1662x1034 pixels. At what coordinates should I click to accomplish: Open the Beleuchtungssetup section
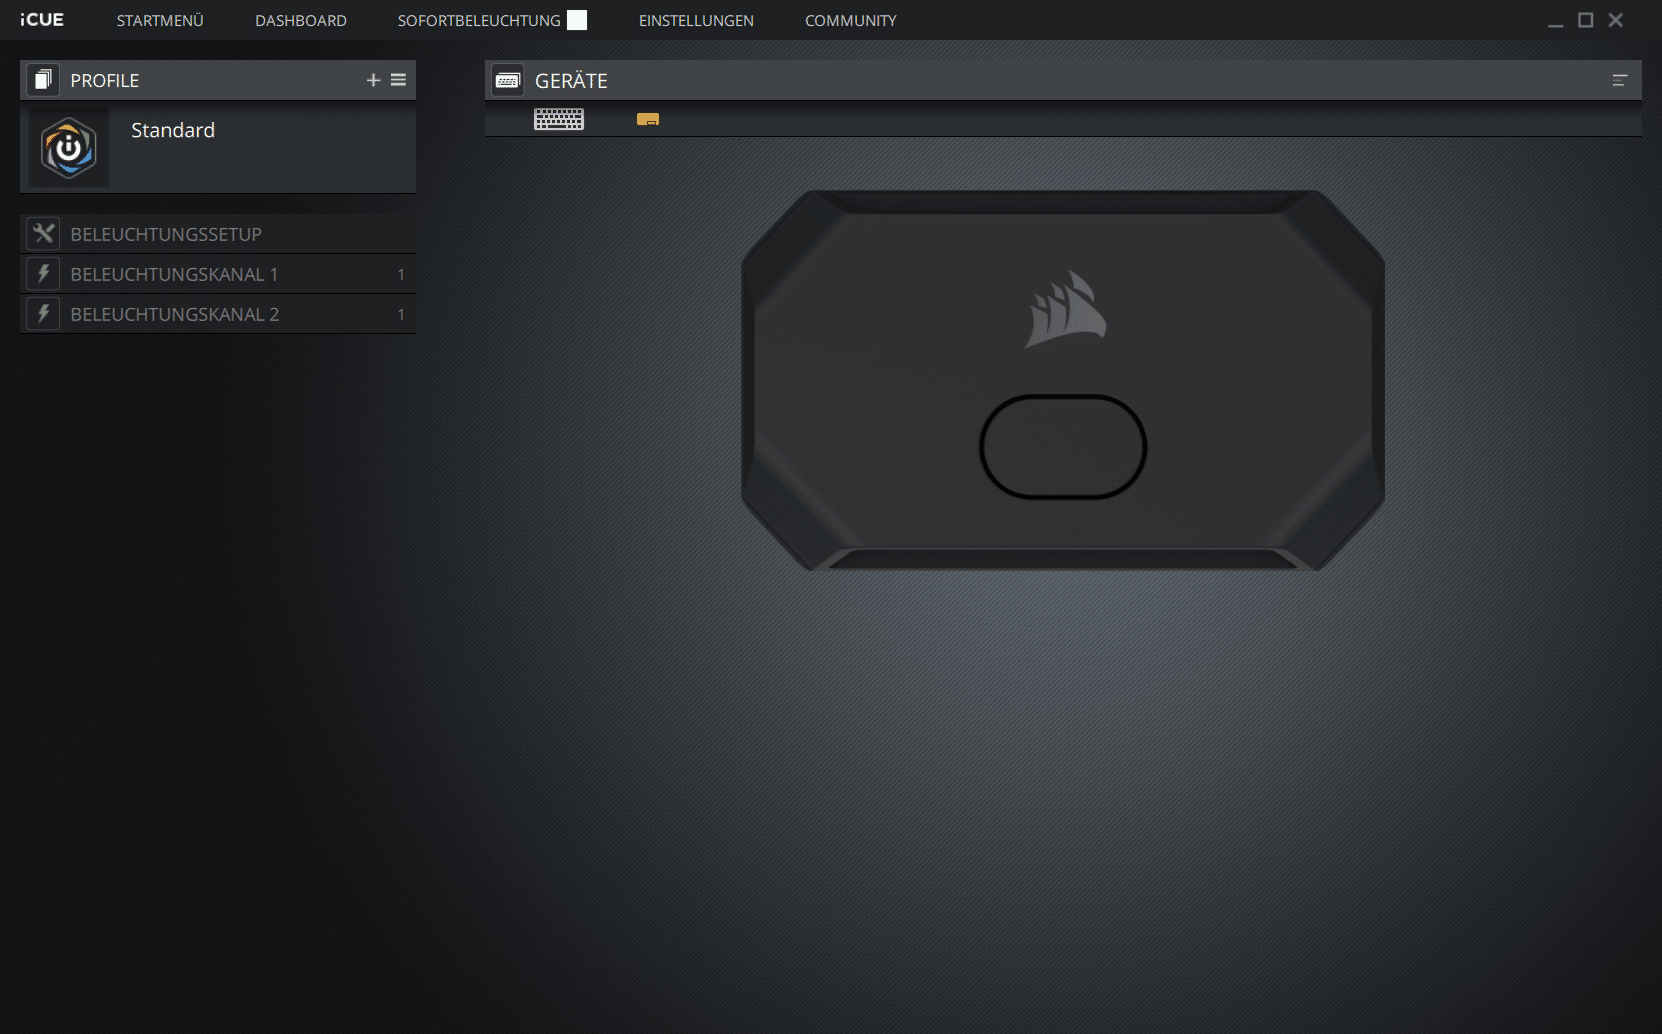pos(166,234)
